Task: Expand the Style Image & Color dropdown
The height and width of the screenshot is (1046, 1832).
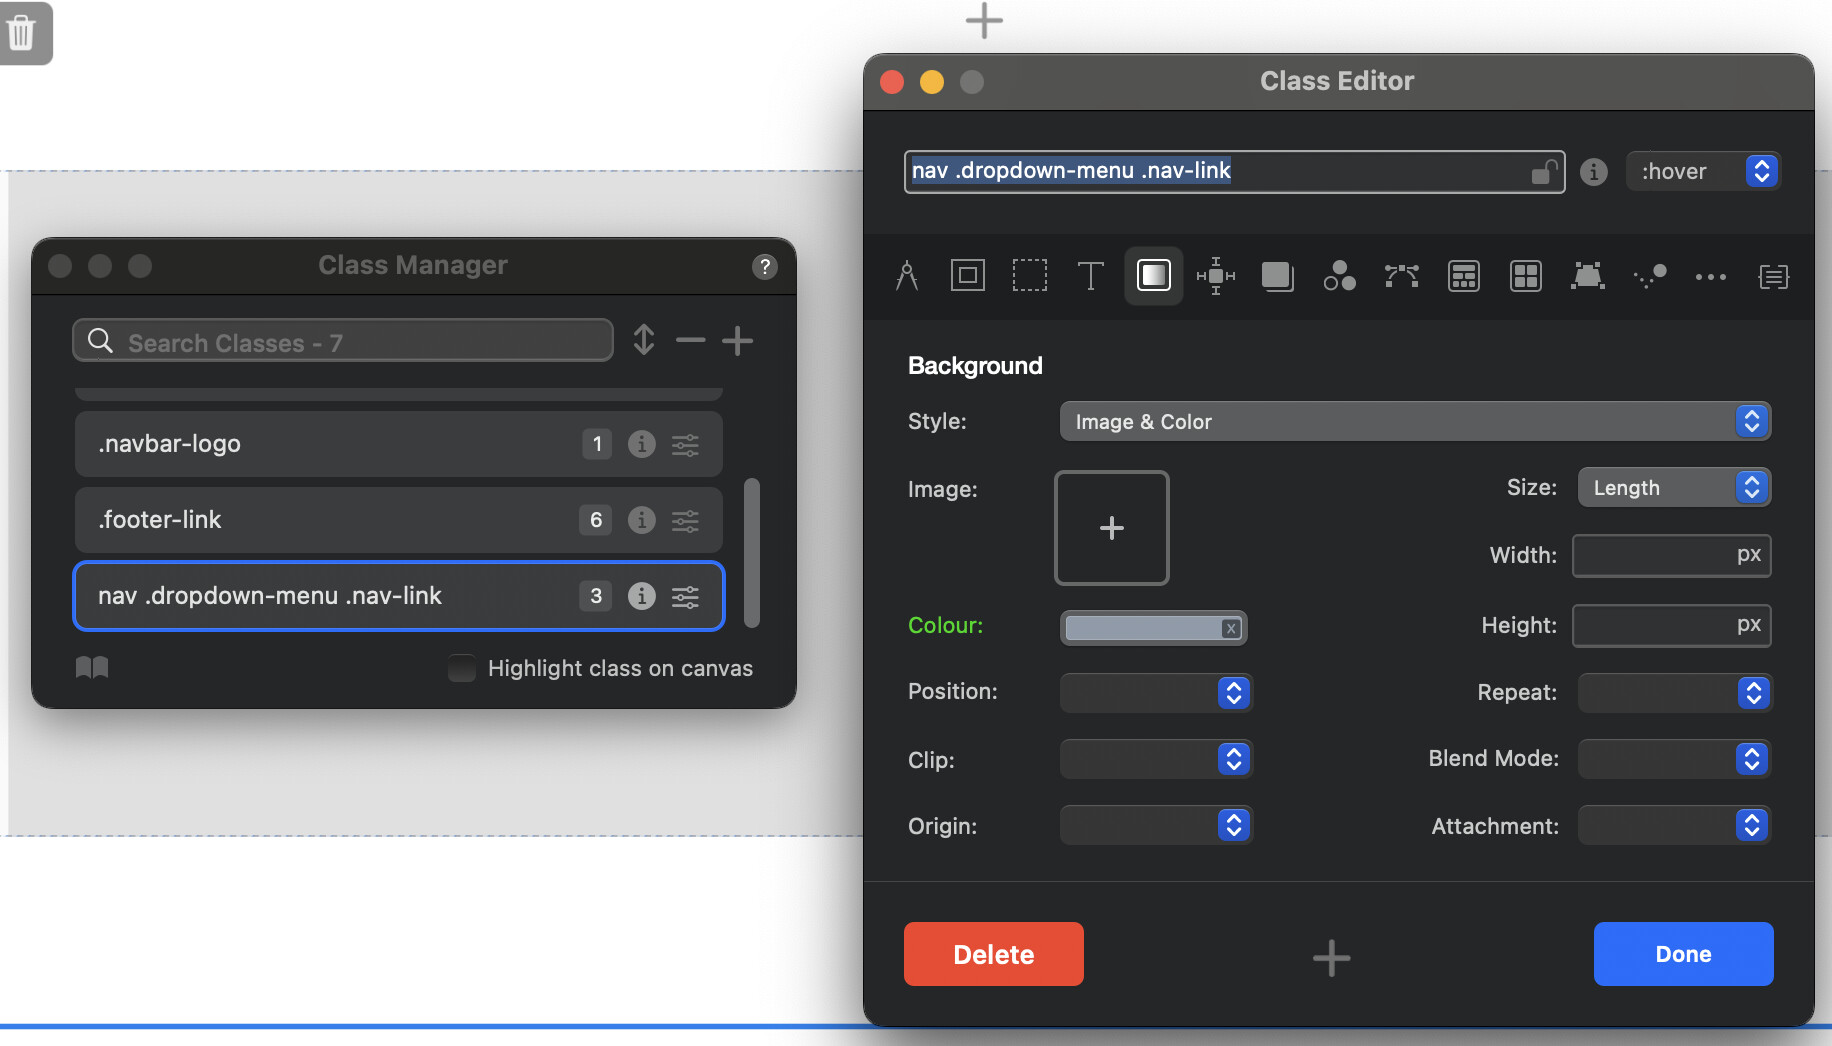Action: 1414,421
